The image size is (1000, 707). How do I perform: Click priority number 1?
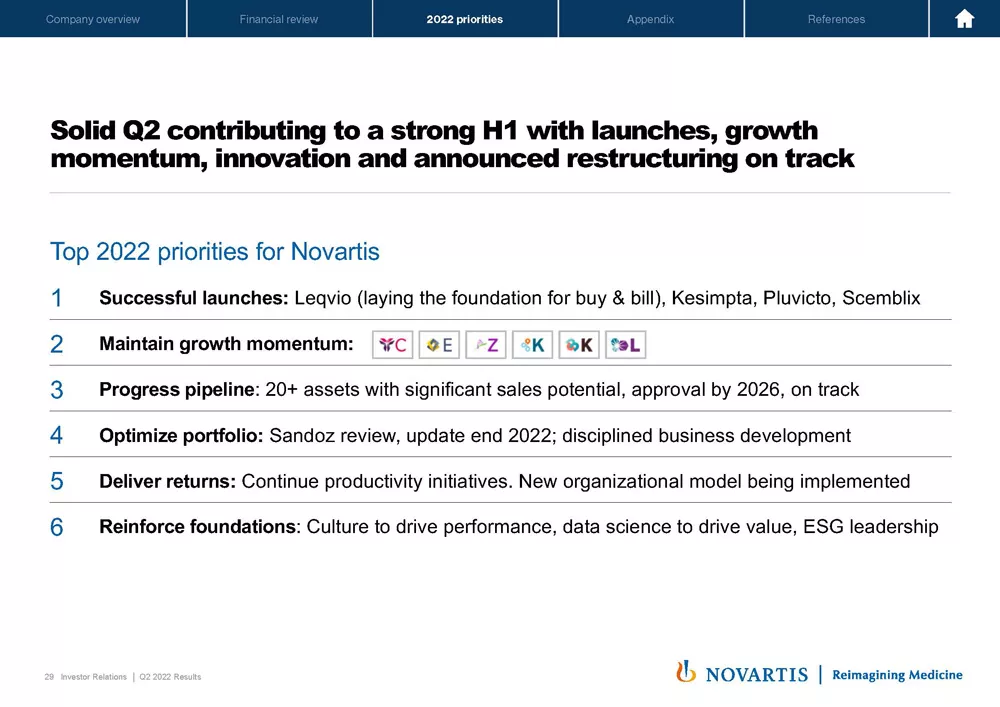click(57, 298)
